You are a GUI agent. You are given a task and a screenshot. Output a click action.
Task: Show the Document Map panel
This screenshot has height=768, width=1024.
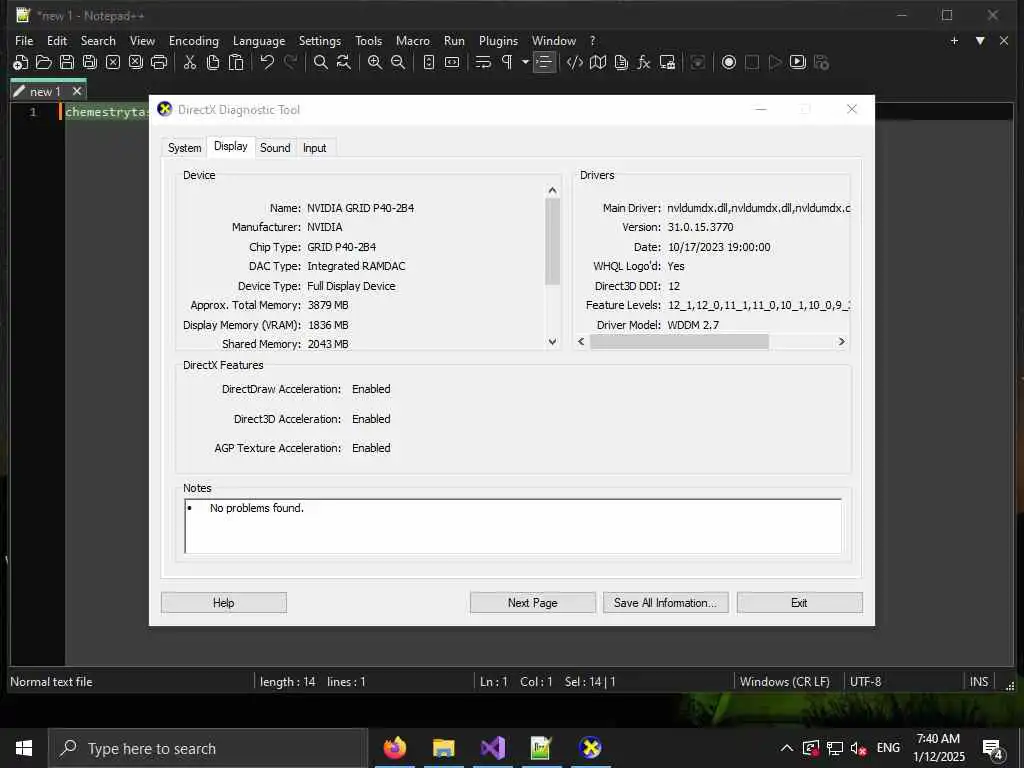[598, 63]
